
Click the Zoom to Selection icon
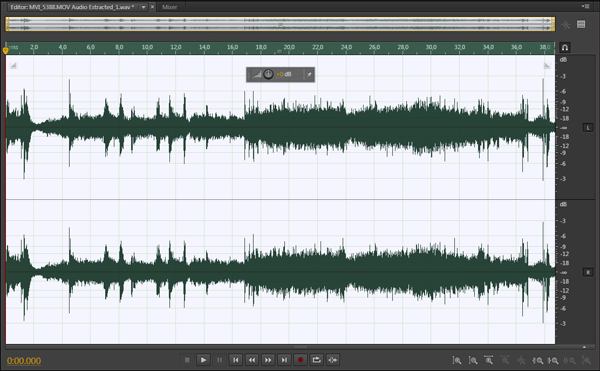pyautogui.click(x=569, y=360)
